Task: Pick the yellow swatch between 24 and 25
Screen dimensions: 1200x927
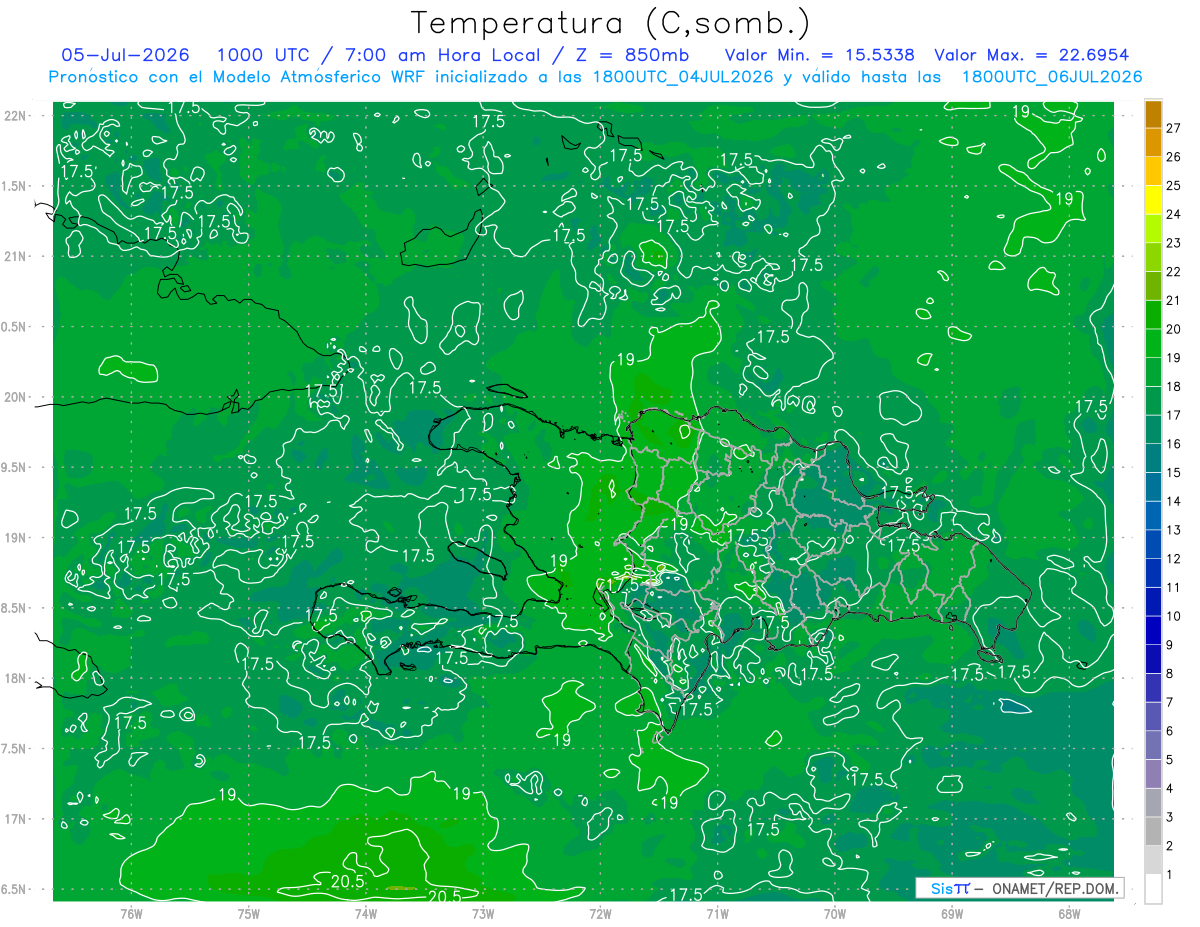Action: (x=1153, y=200)
